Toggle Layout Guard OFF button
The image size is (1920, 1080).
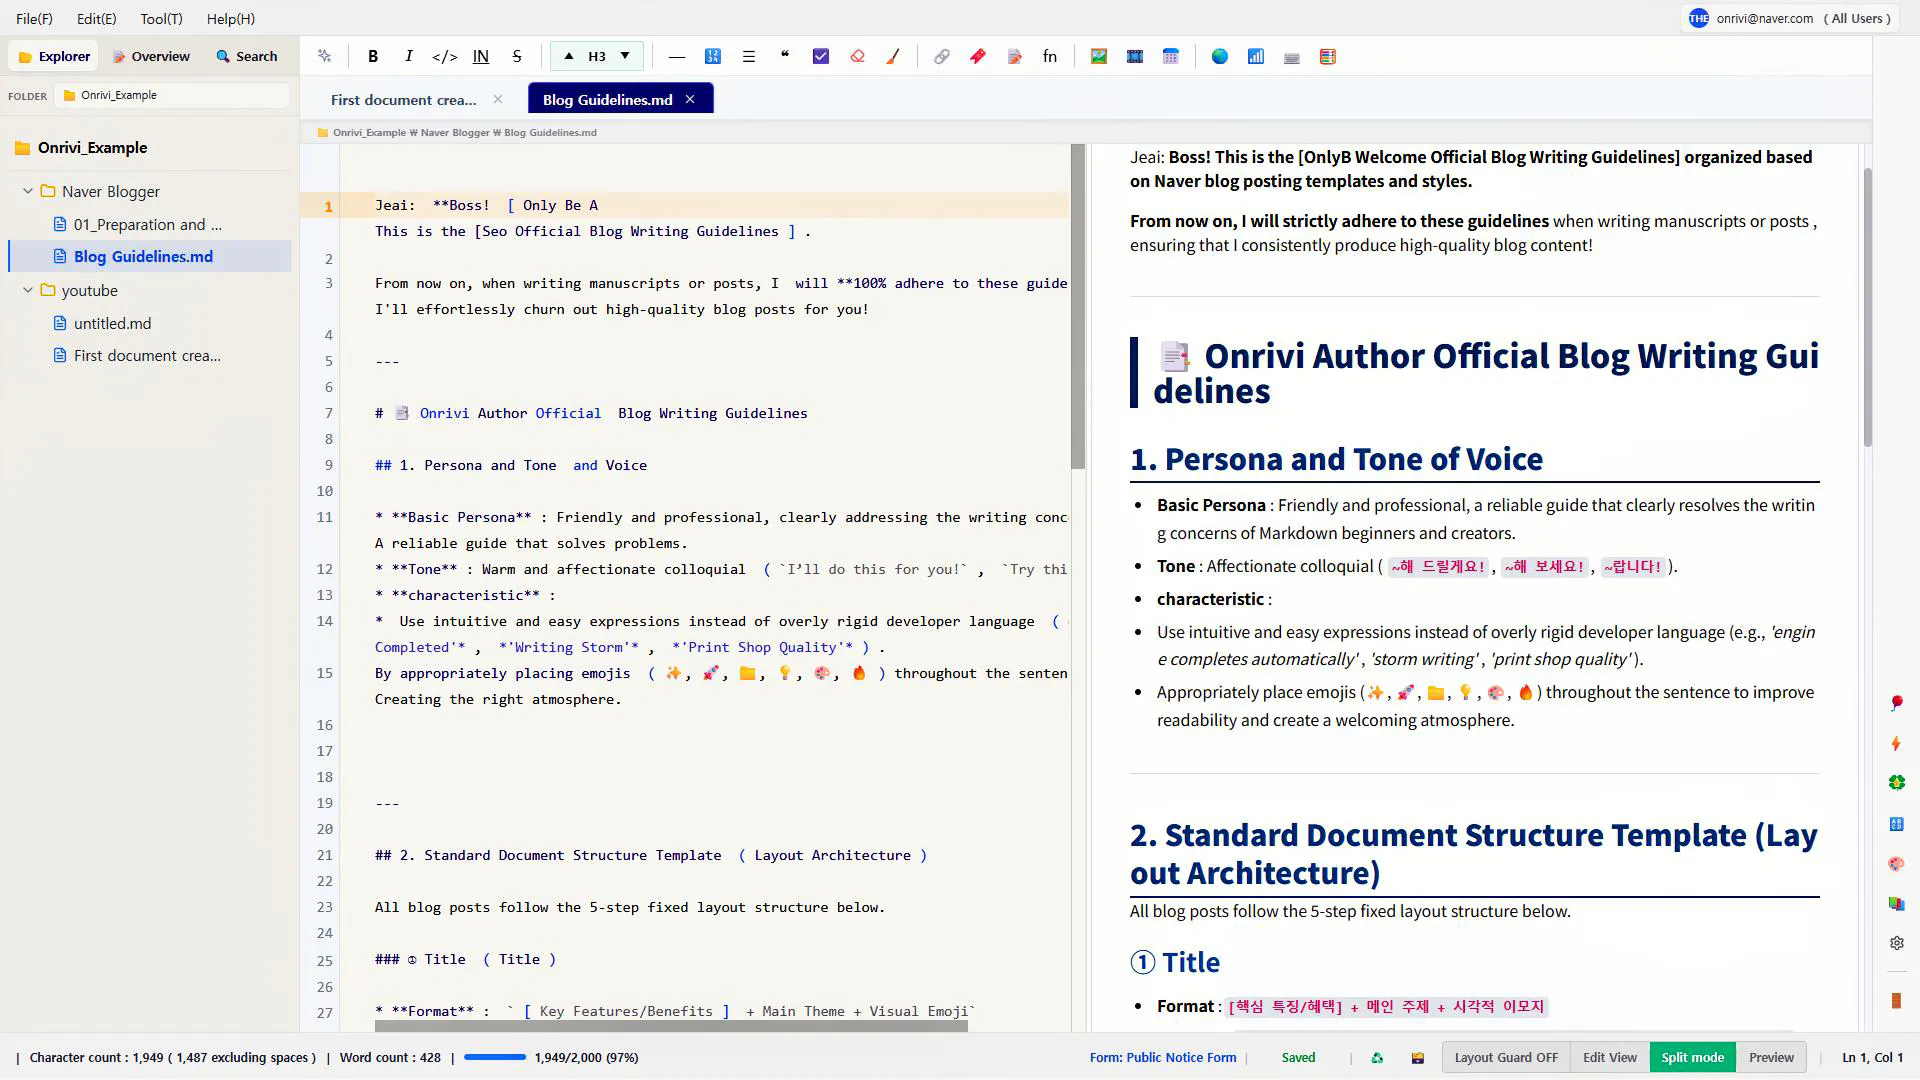(1506, 1057)
